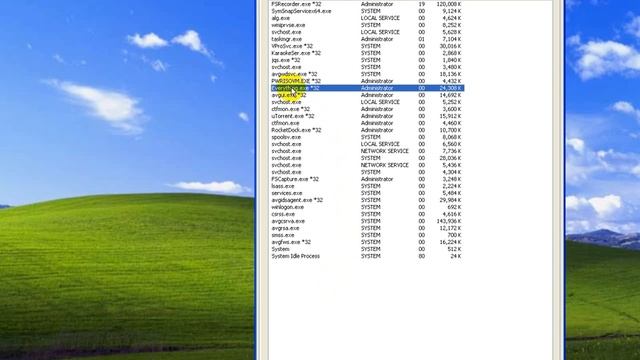The width and height of the screenshot is (640, 360).
Task: Select the FSRecorder.exe *32 process
Action: point(367,4)
